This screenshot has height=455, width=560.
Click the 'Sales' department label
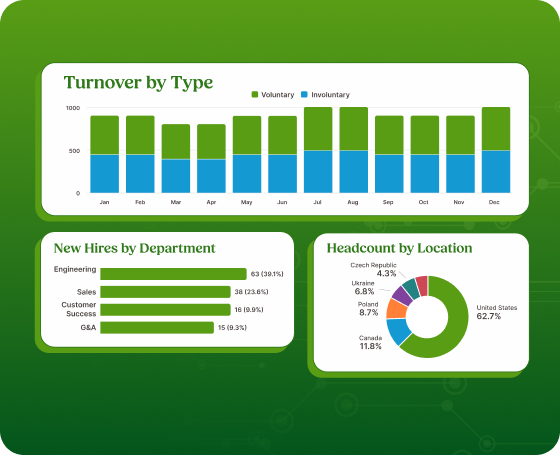[x=86, y=292]
